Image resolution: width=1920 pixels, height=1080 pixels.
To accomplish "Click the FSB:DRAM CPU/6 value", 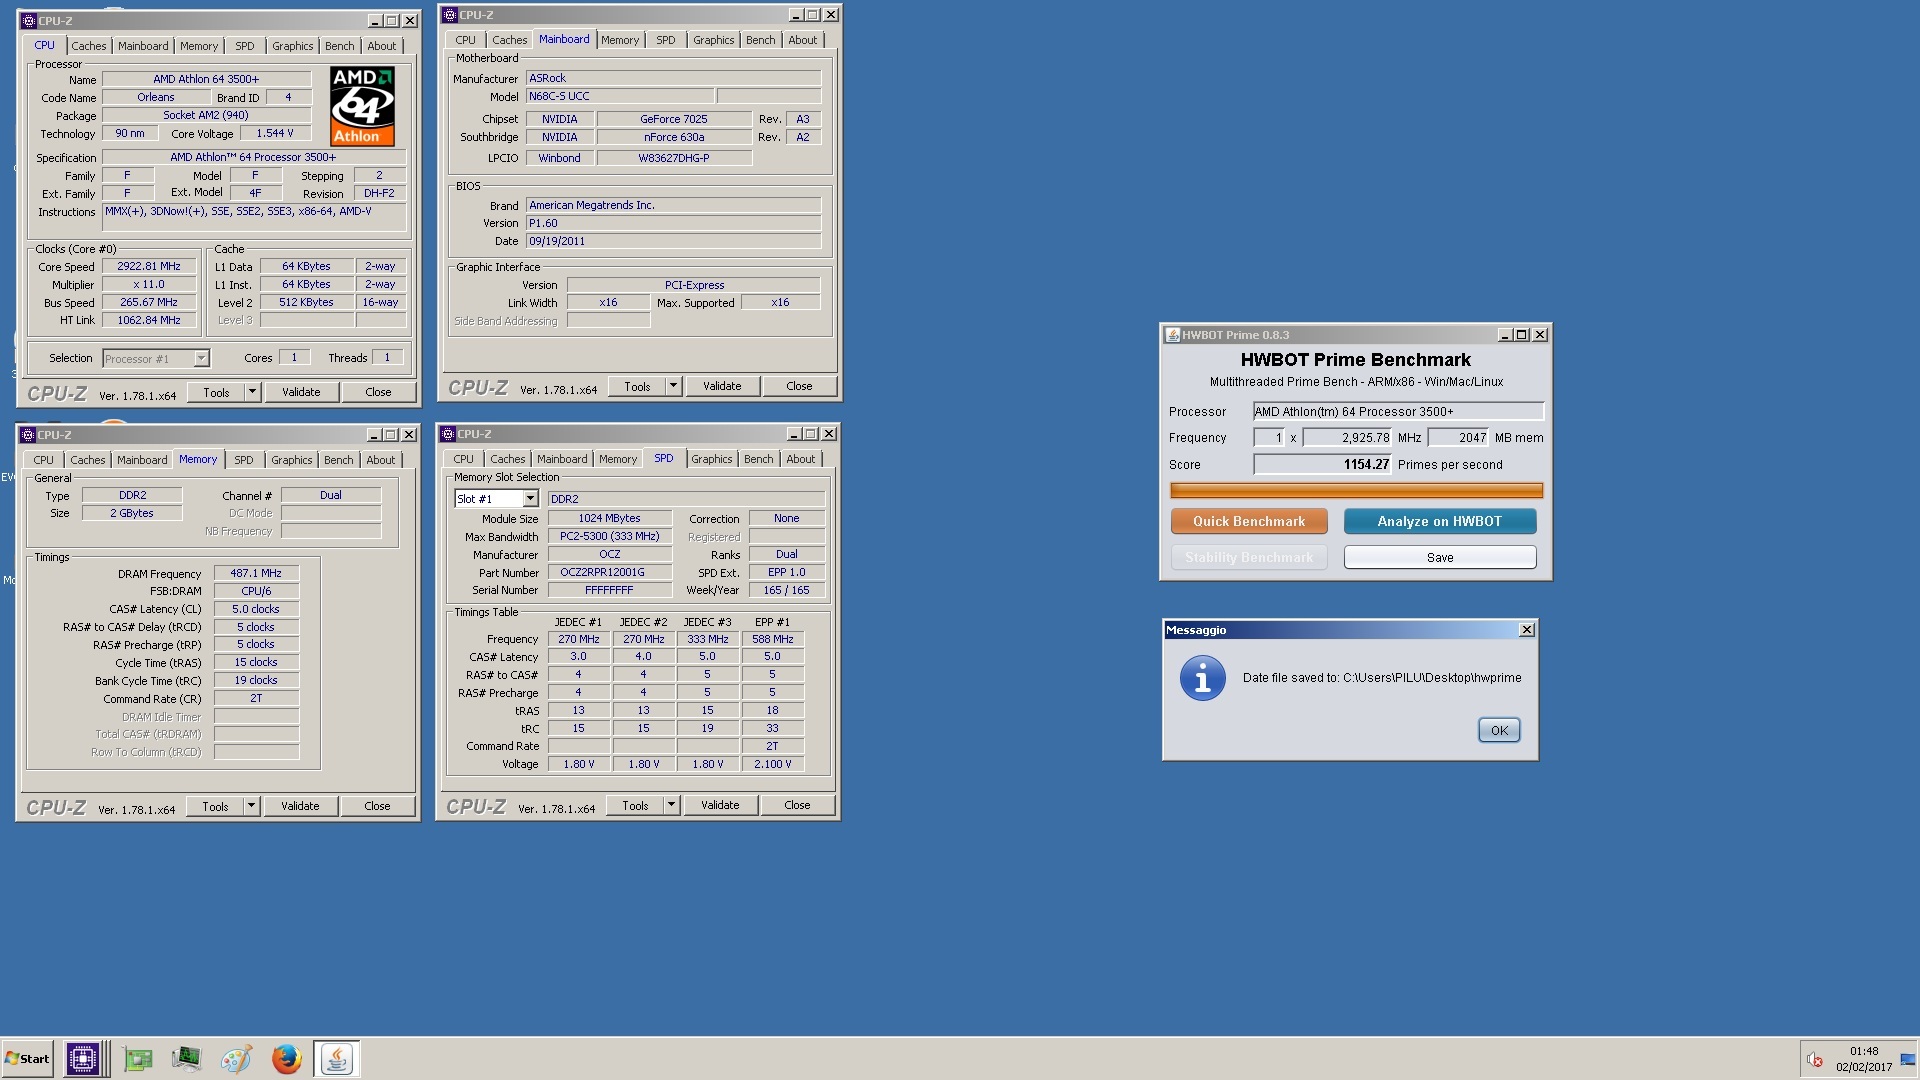I will pyautogui.click(x=256, y=591).
